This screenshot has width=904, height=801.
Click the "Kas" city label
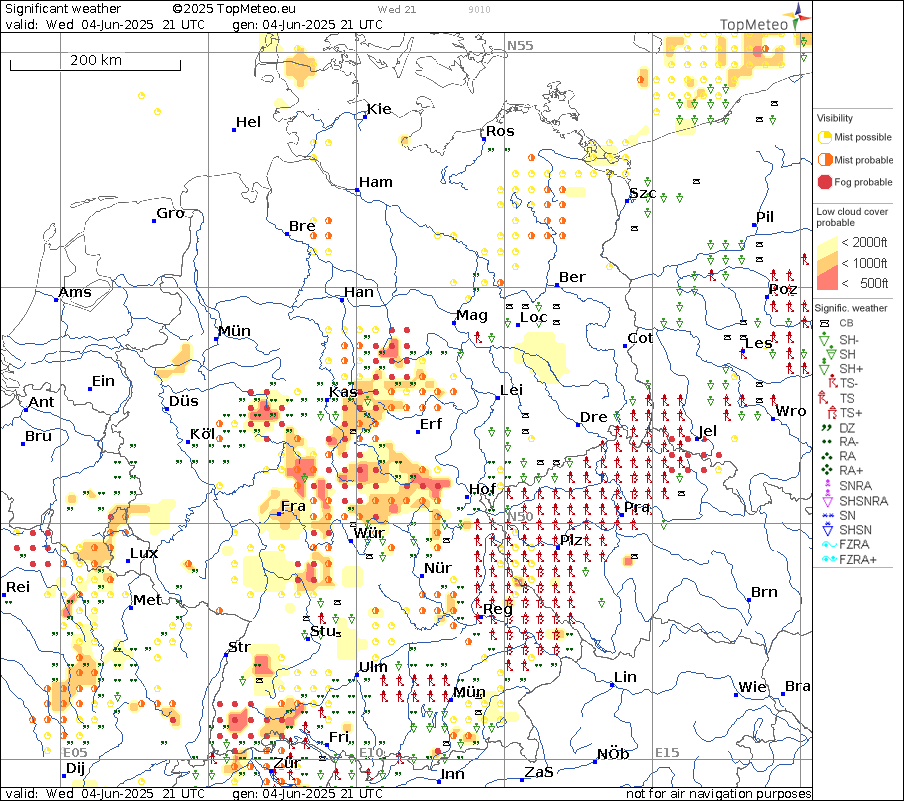343,392
